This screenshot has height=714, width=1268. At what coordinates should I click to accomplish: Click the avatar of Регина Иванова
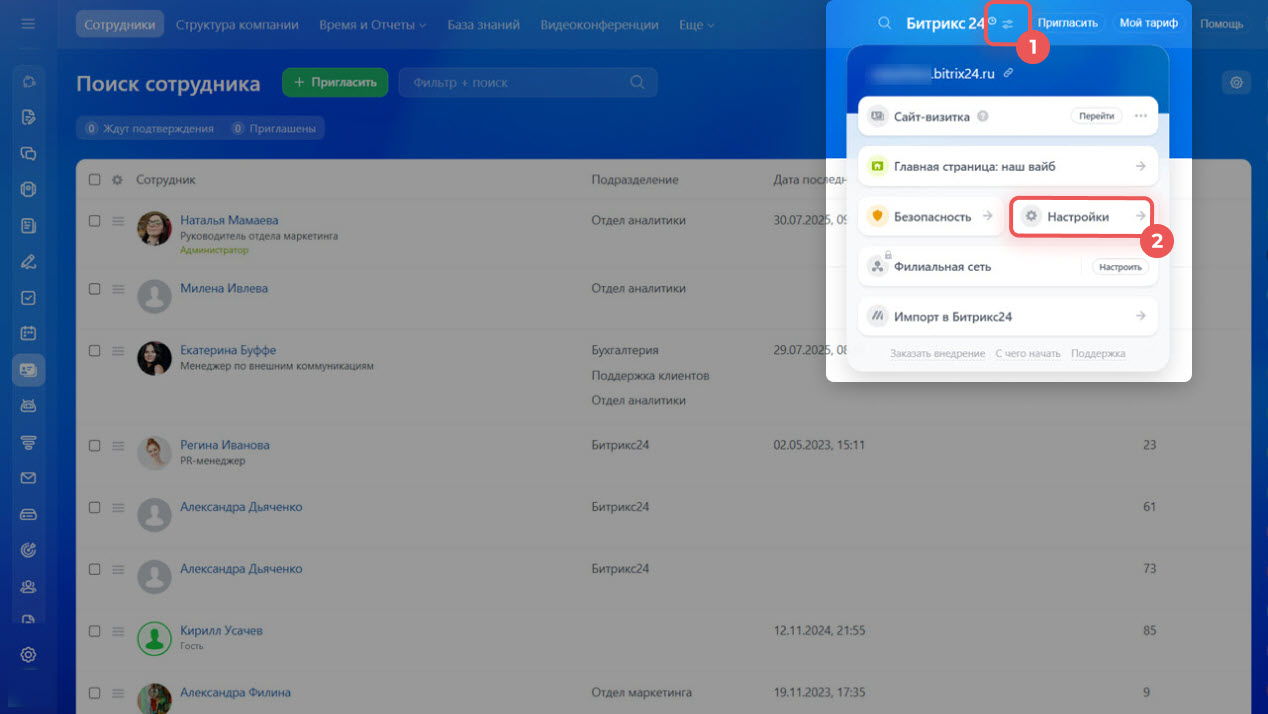click(x=154, y=453)
